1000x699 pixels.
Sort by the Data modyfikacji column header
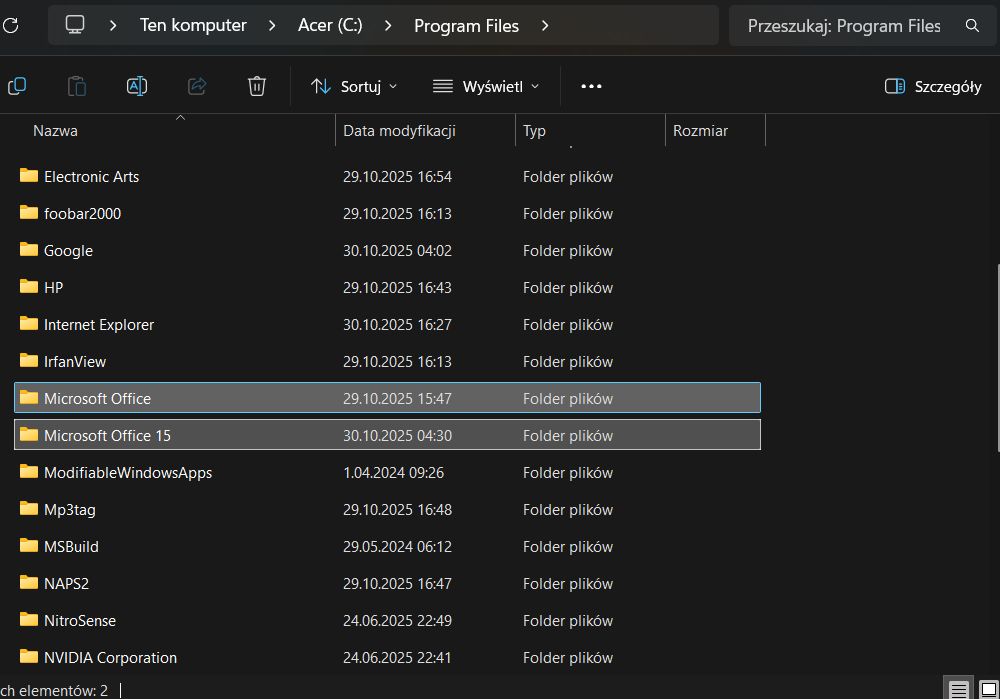point(399,131)
